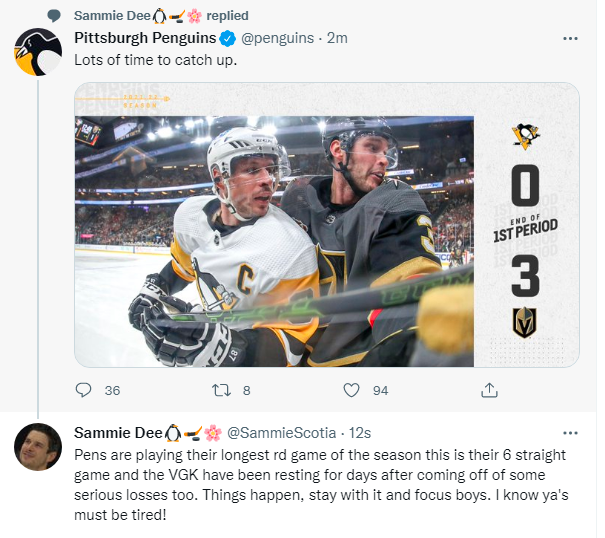
Task: Like the Pittsburgh Penguins tweet
Action: click(352, 390)
